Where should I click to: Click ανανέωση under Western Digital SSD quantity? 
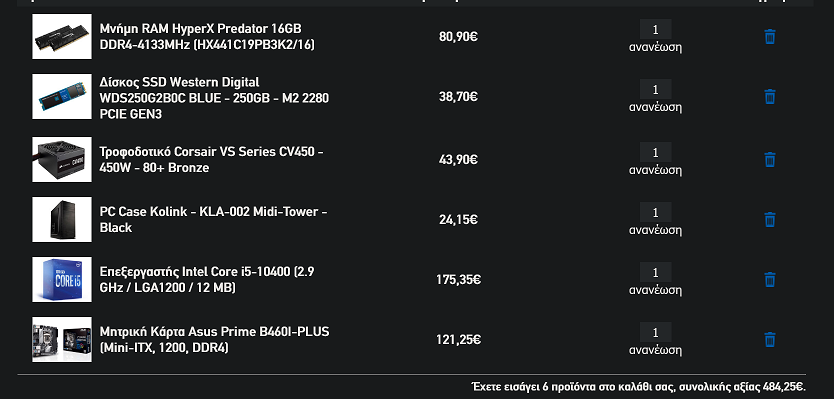[x=655, y=107]
